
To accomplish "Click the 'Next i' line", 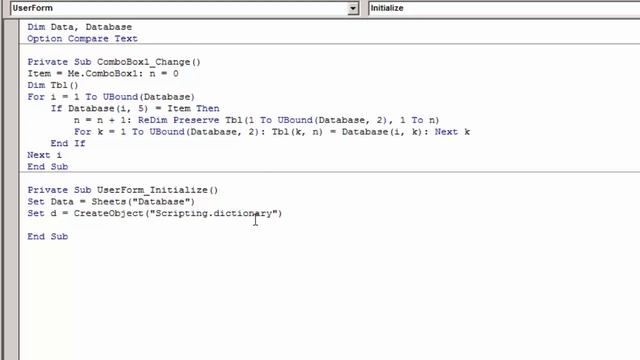I will point(44,155).
